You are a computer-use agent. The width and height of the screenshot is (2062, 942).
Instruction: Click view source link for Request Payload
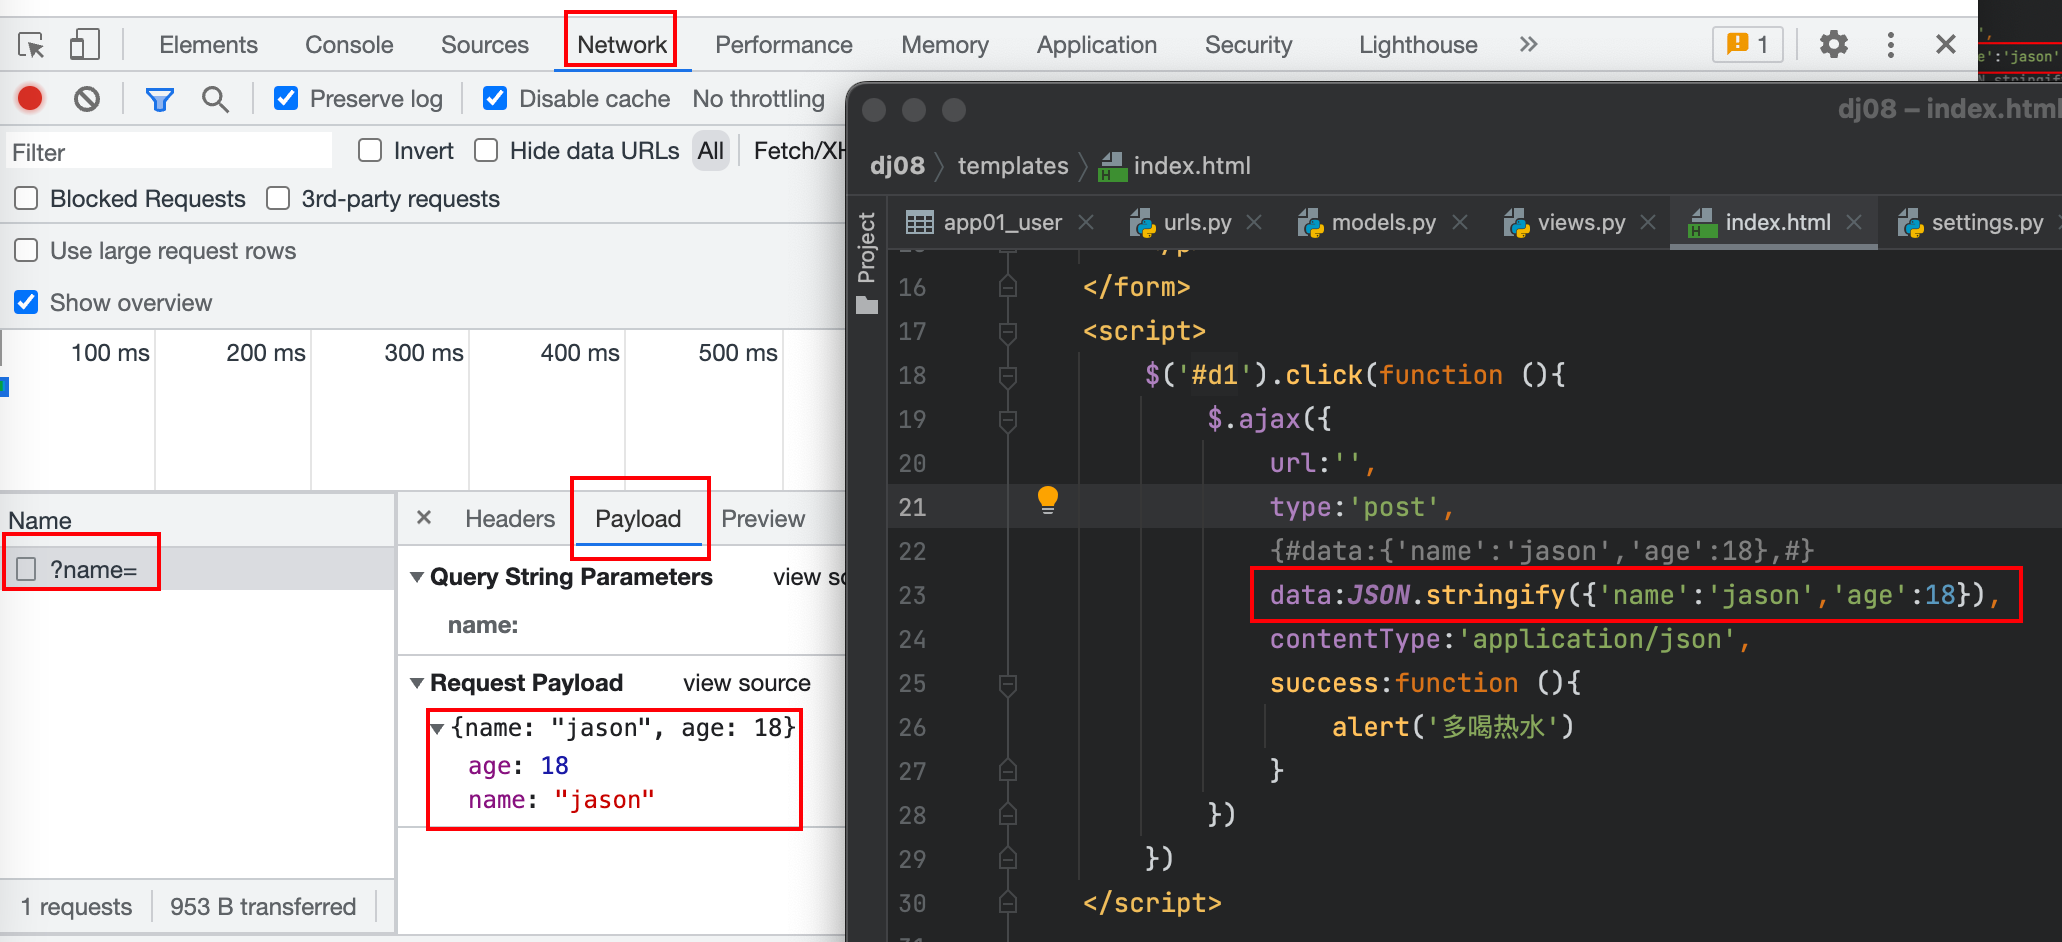[747, 683]
